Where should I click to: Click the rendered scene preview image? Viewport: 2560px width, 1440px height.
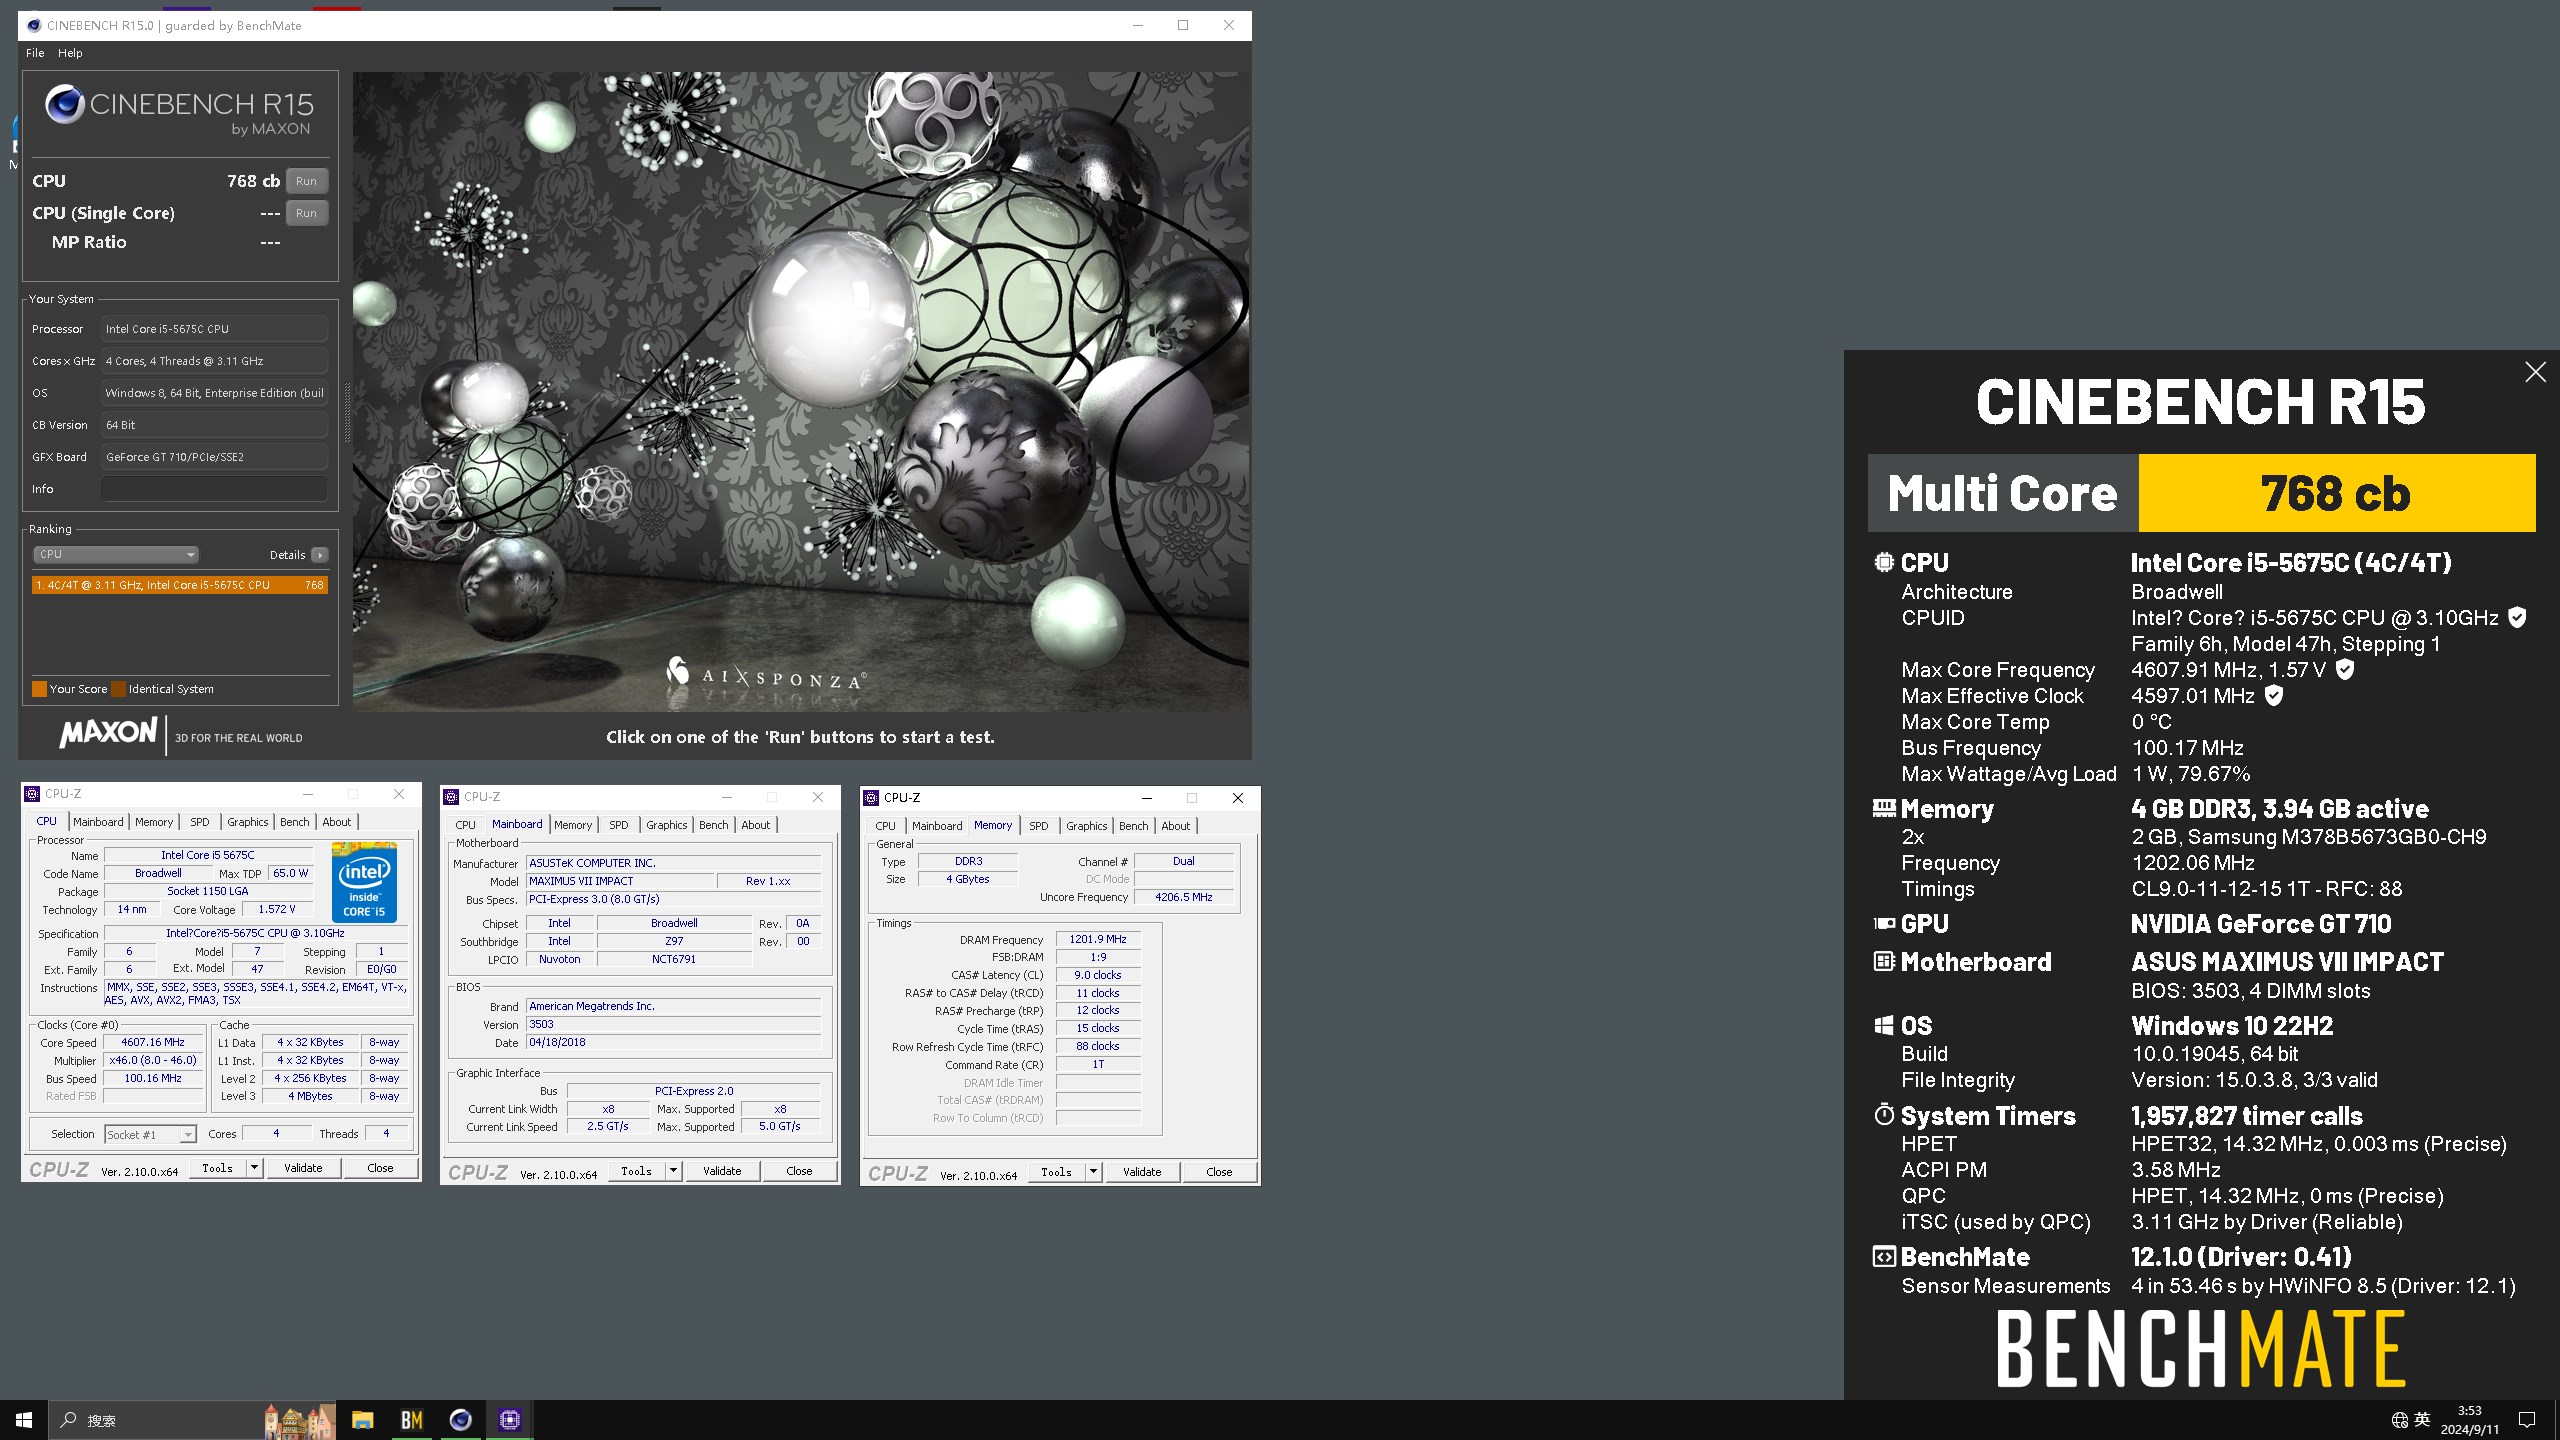(x=800, y=391)
